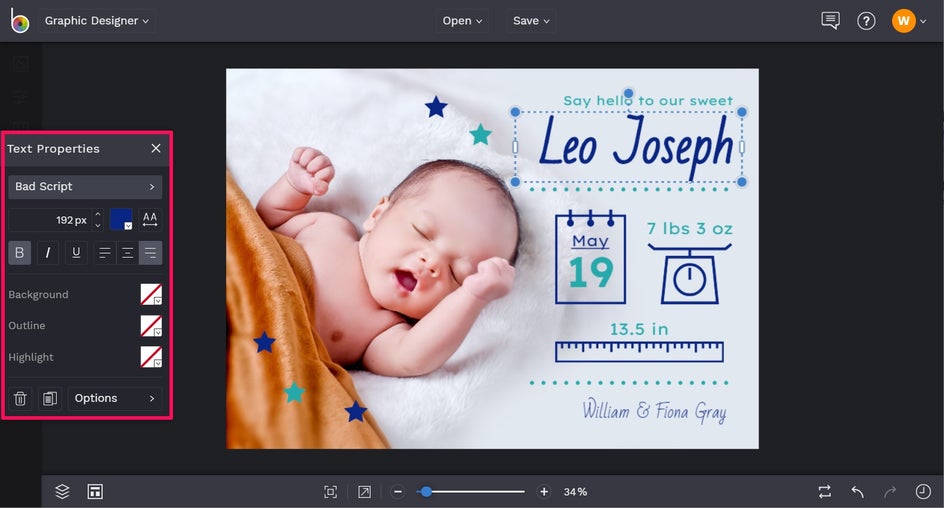The image size is (944, 508).
Task: Close the Text Properties panel
Action: 156,148
